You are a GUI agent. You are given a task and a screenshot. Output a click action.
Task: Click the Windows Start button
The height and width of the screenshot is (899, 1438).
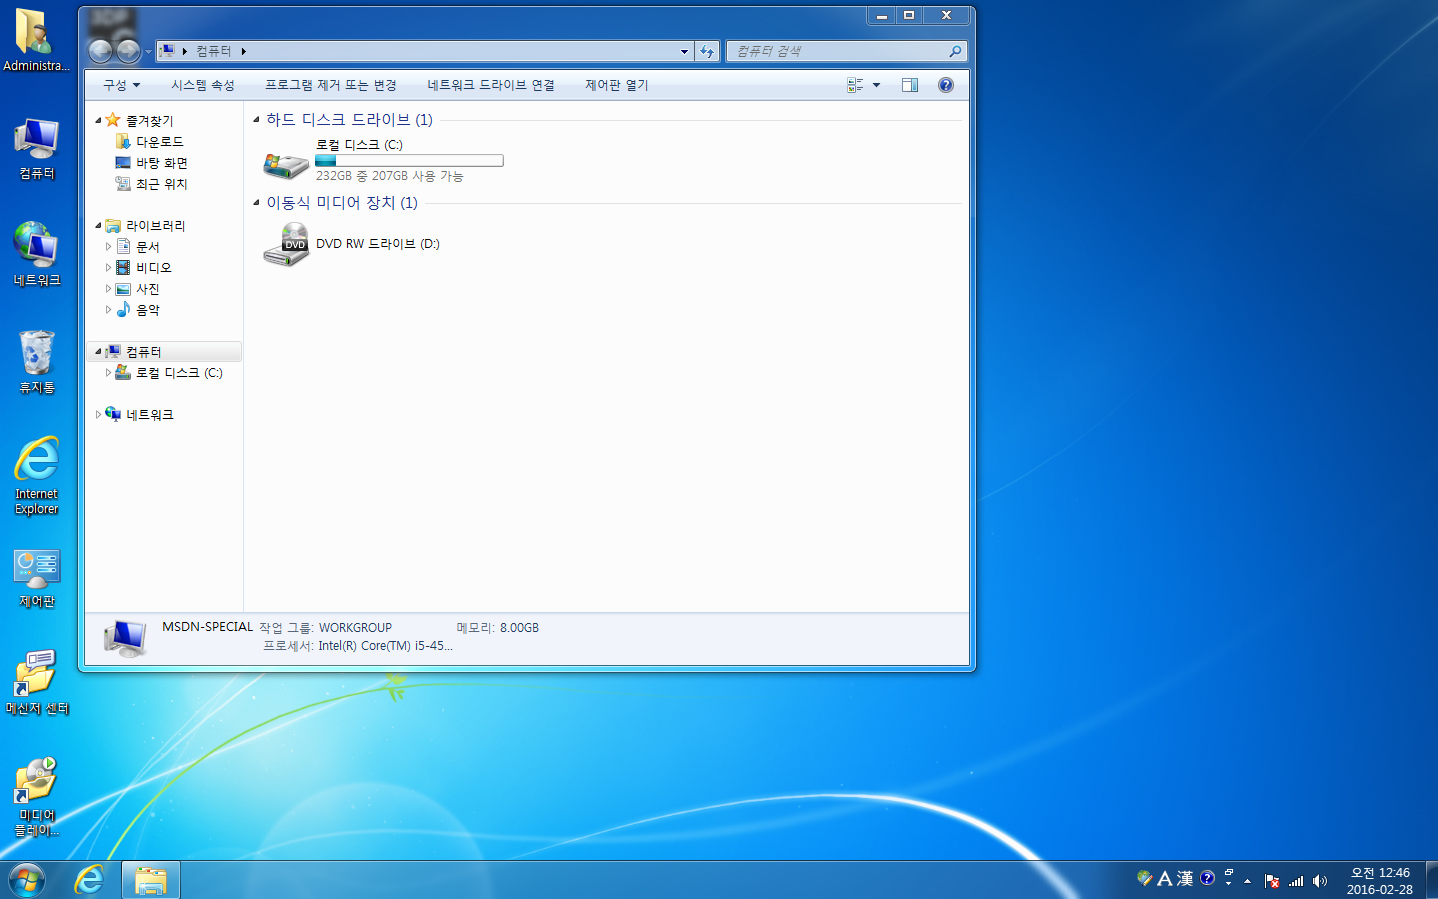click(x=27, y=880)
